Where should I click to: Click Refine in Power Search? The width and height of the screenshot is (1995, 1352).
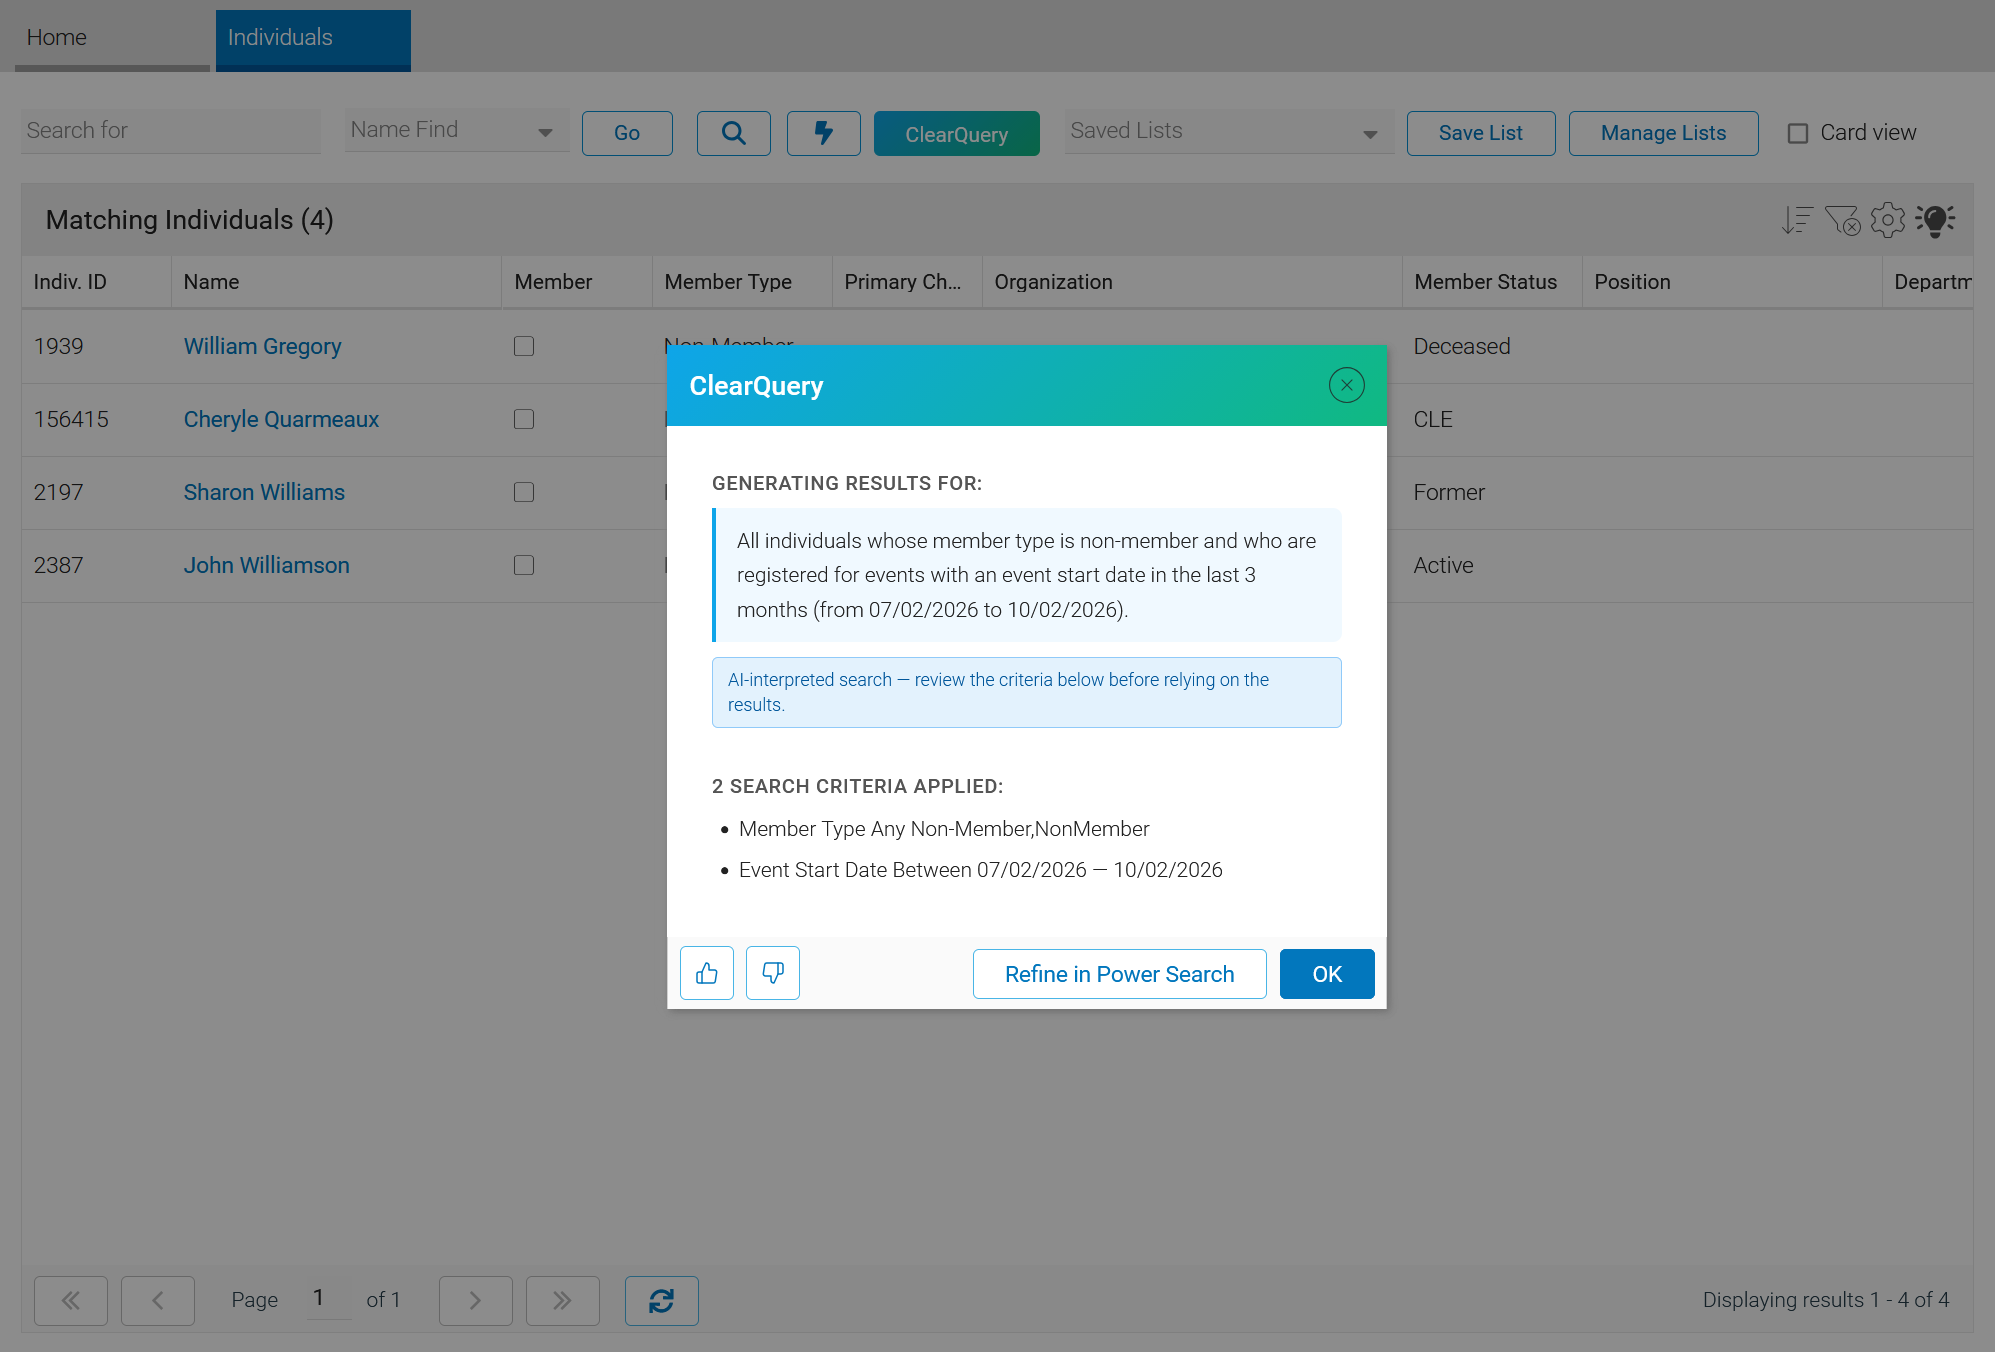pyautogui.click(x=1120, y=974)
